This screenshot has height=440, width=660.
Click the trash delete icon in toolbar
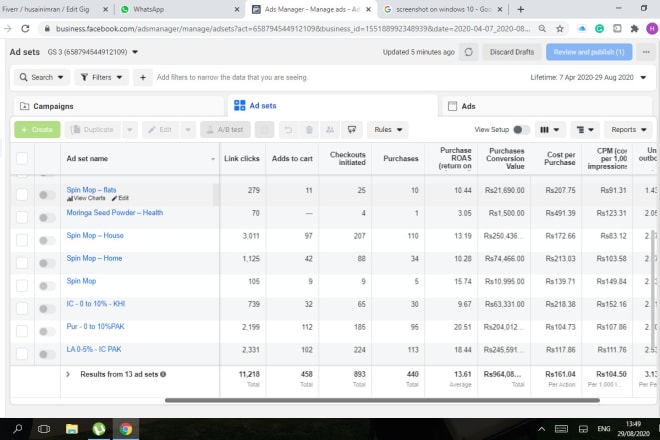309,130
